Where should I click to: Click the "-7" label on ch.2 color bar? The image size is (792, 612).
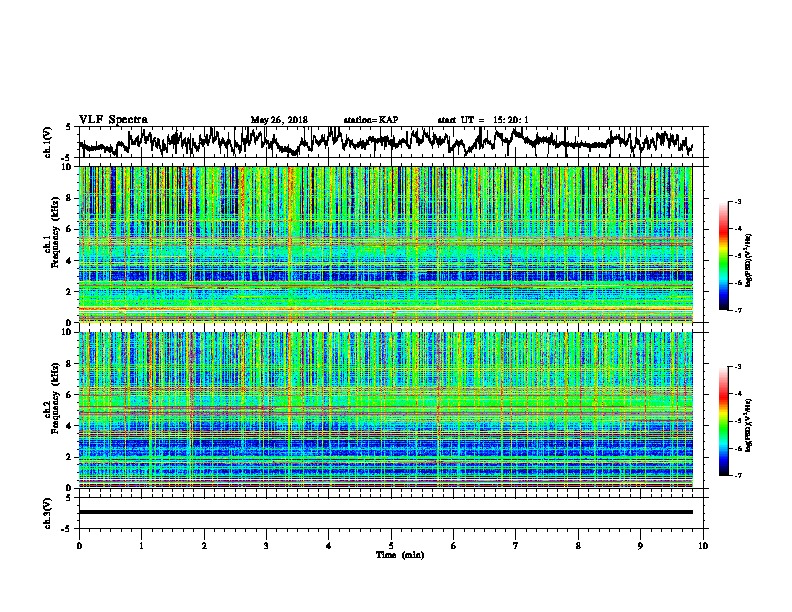click(x=738, y=475)
